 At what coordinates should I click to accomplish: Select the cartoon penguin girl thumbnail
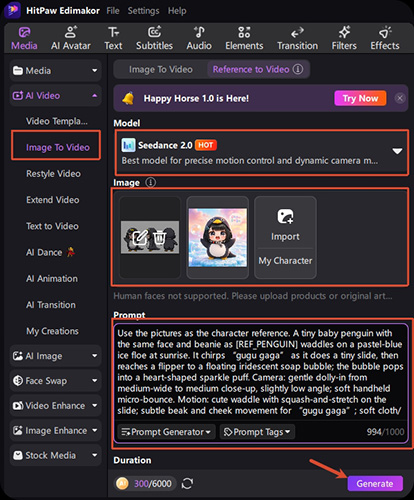pos(218,237)
